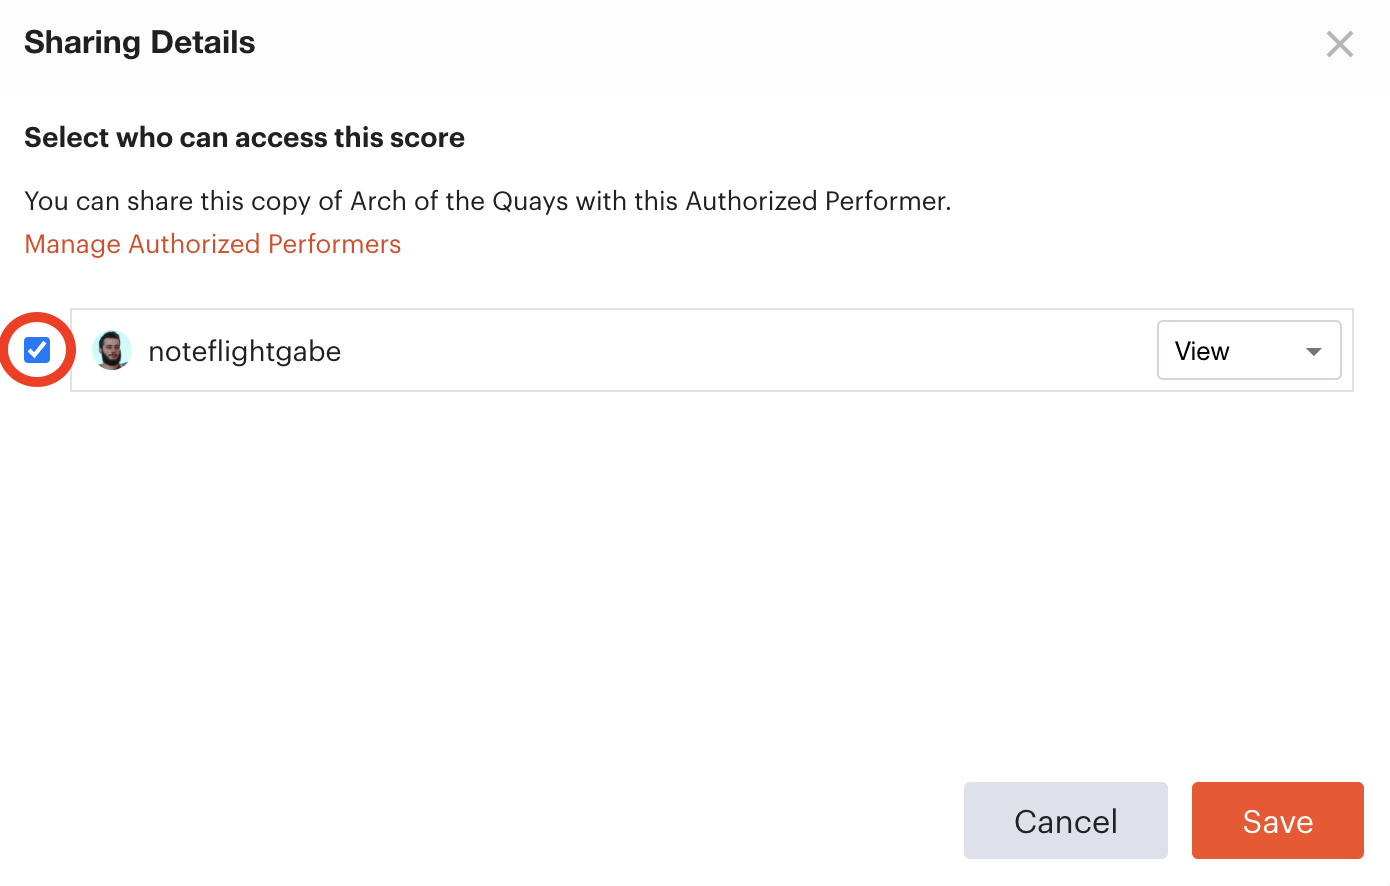
Task: Open the View permission dropdown
Action: [x=1249, y=350]
